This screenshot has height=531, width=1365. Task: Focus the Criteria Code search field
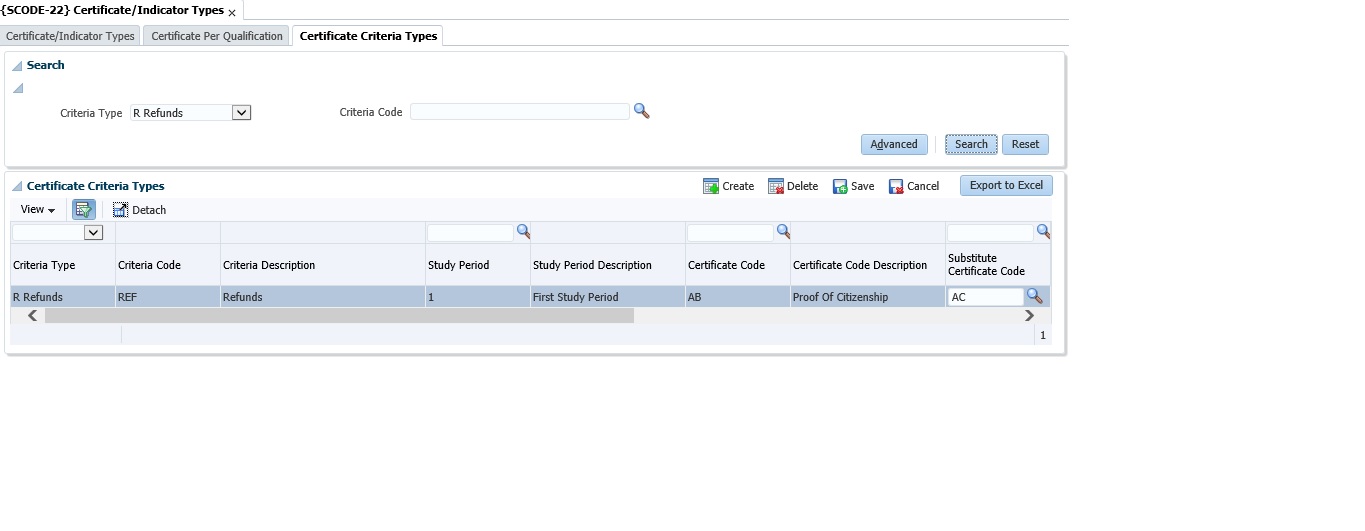(520, 112)
